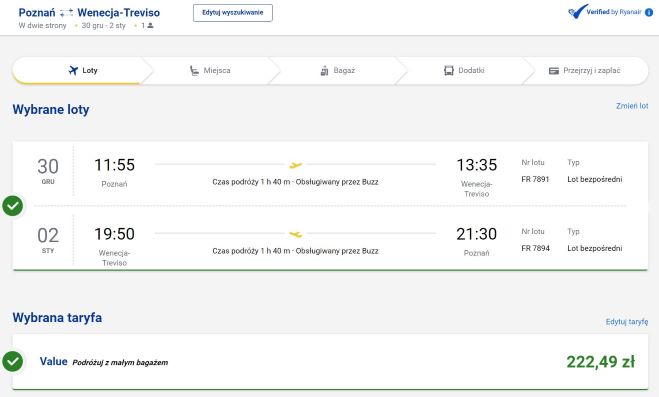Image resolution: width=659 pixels, height=397 pixels.
Task: Open the Bagaż step tab
Action: click(x=337, y=71)
